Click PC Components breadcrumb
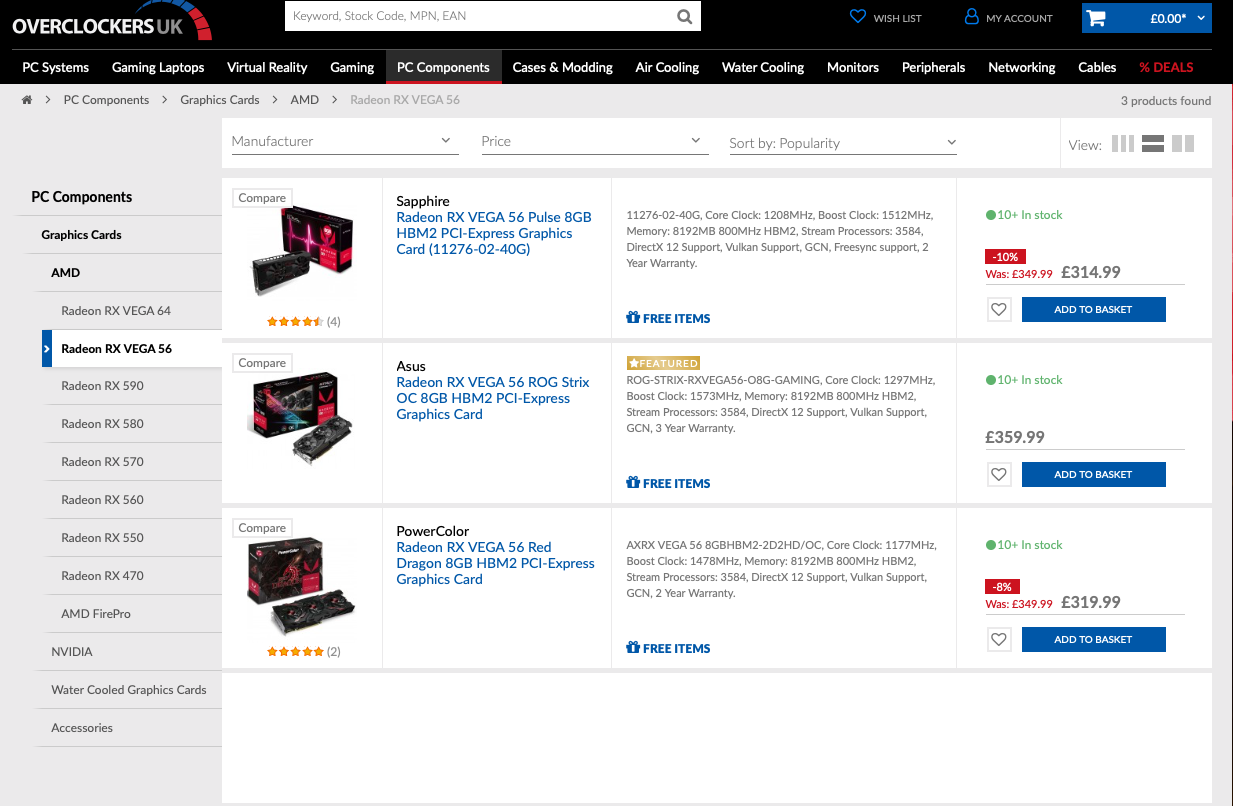Viewport: 1233px width, 806px height. point(106,100)
